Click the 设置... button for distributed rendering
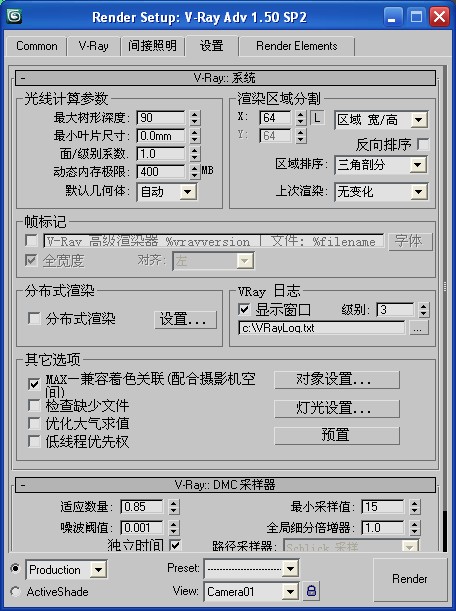456x611 pixels. tap(186, 320)
